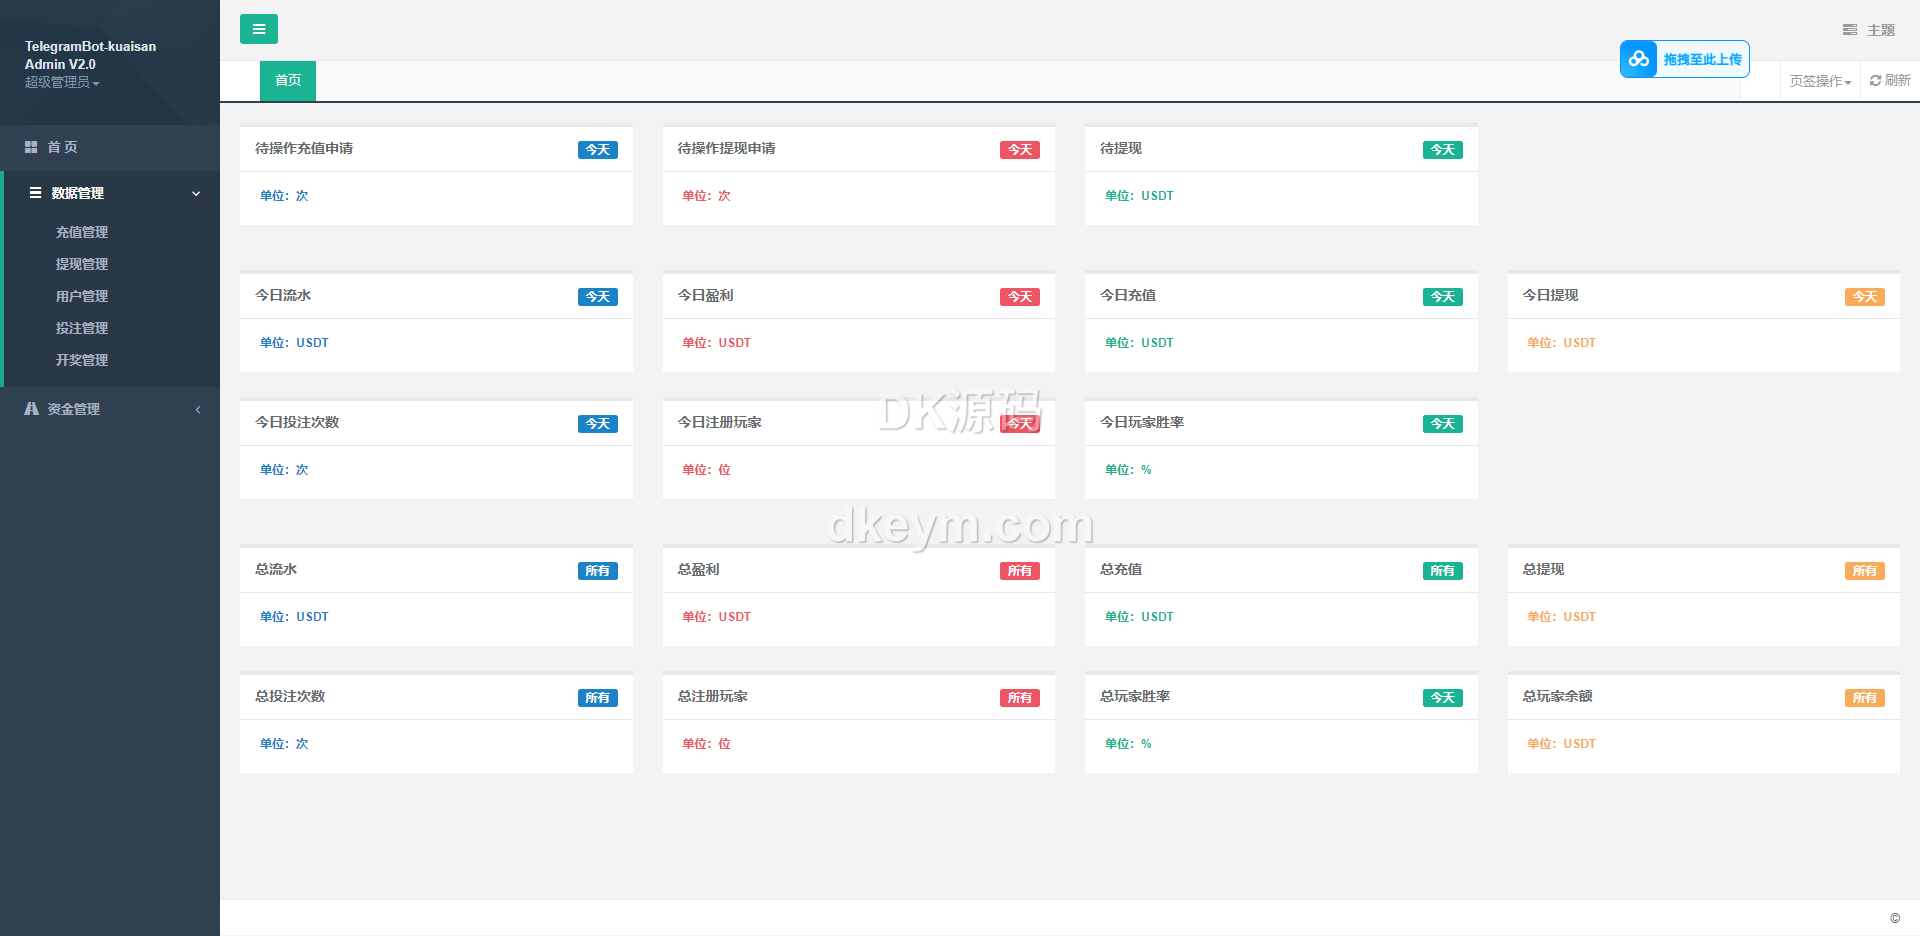Click the green hamburger menu toggle button
Screen dimensions: 1920x936
click(x=259, y=29)
